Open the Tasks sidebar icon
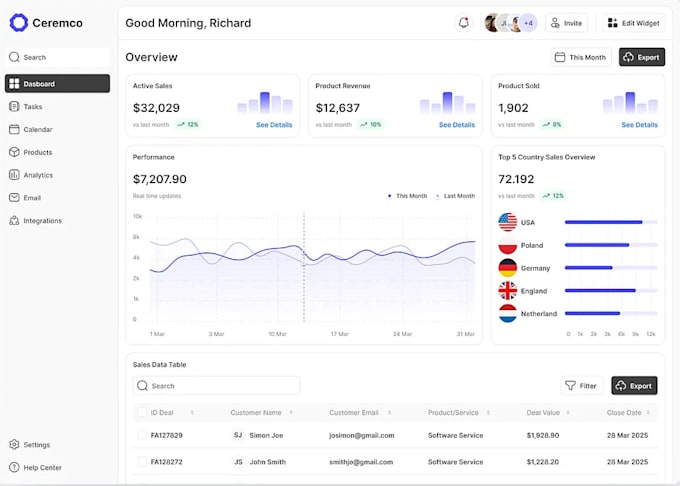 click(x=14, y=106)
